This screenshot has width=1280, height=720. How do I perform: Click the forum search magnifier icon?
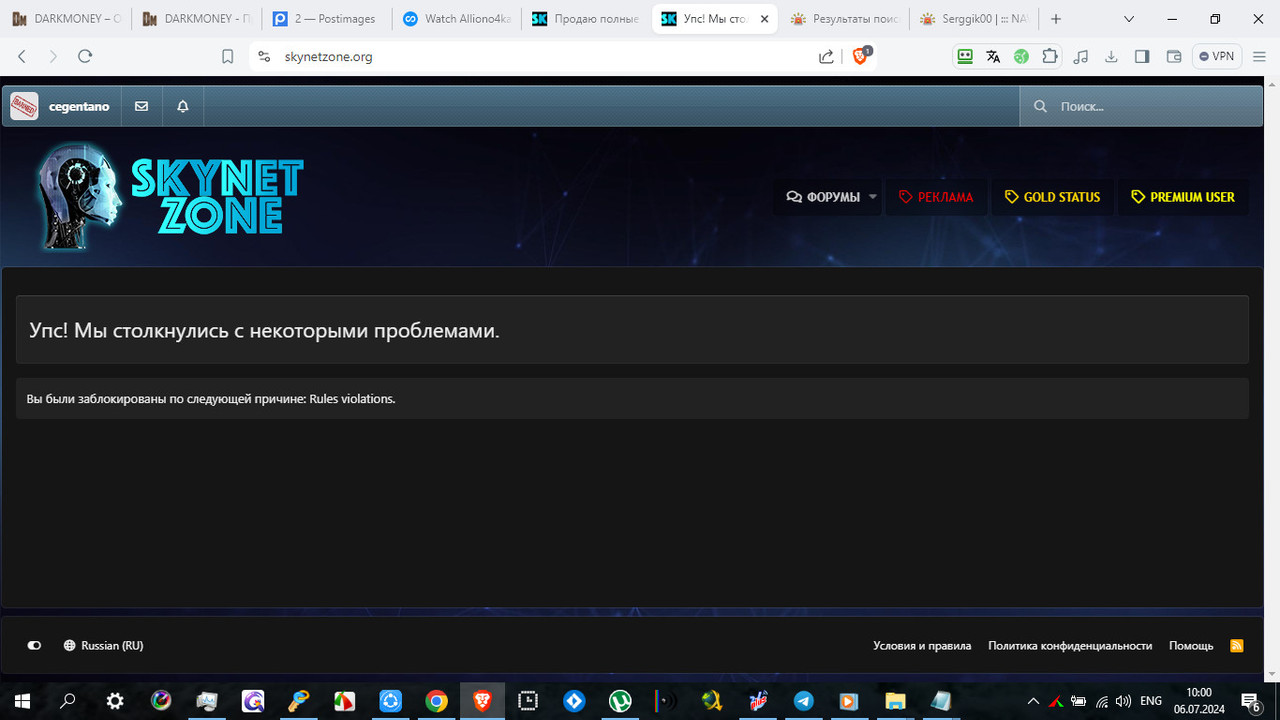coord(1041,106)
